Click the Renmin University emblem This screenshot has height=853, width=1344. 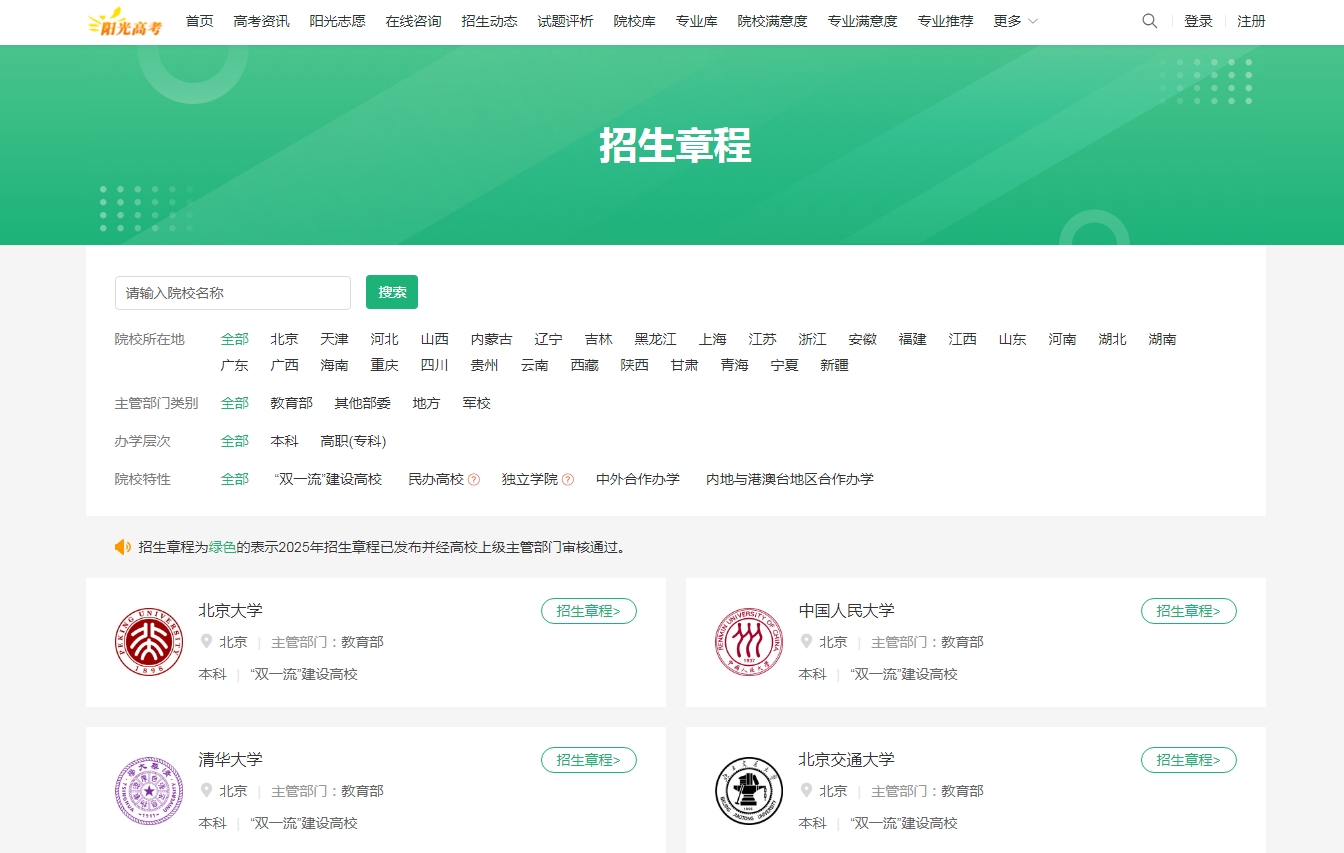[749, 642]
